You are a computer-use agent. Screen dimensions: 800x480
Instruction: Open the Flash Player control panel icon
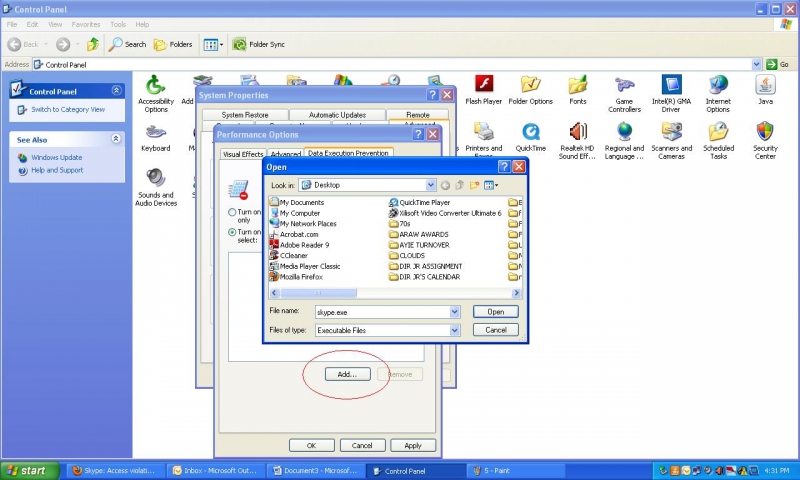tap(484, 86)
